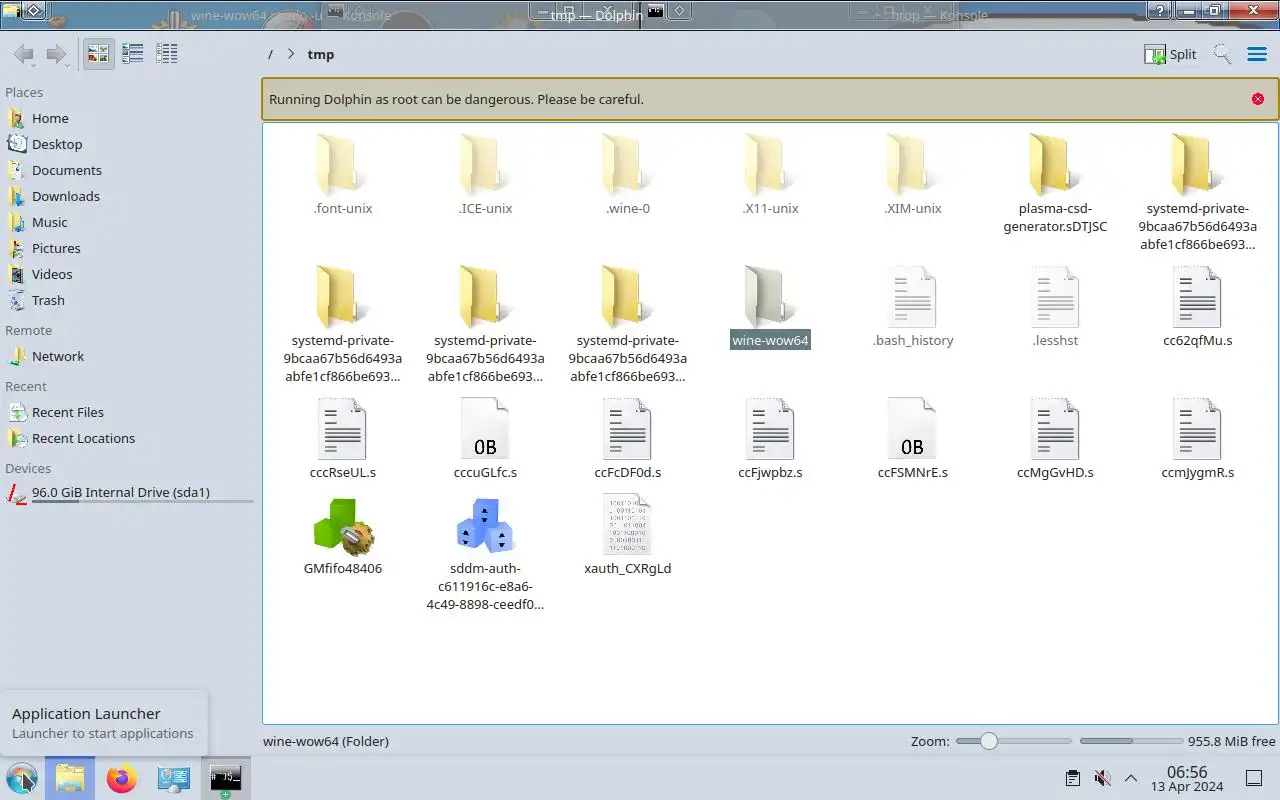This screenshot has height=800, width=1280.
Task: Click the Dolphin titlebar help button
Action: point(1159,11)
